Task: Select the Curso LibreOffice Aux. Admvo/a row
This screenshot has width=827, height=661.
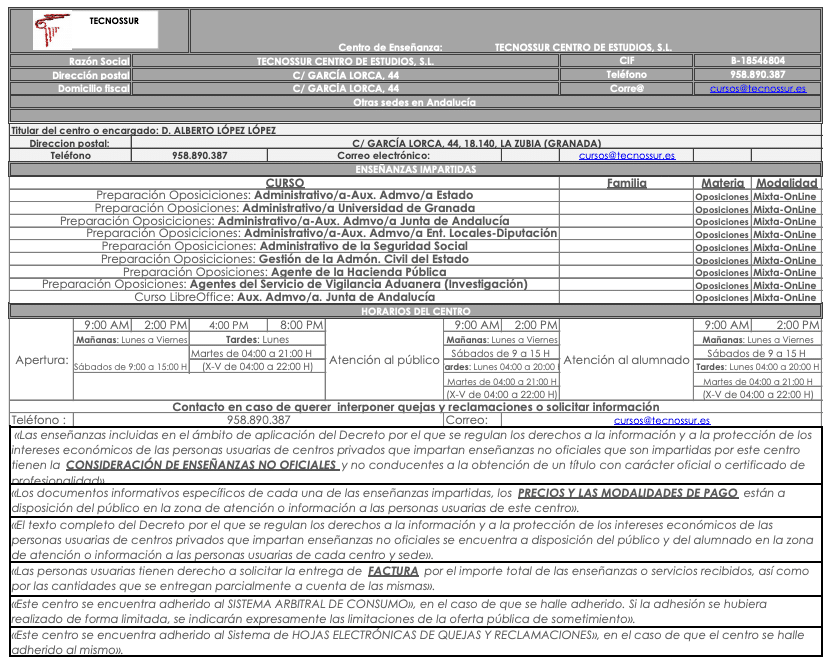Action: coord(285,297)
